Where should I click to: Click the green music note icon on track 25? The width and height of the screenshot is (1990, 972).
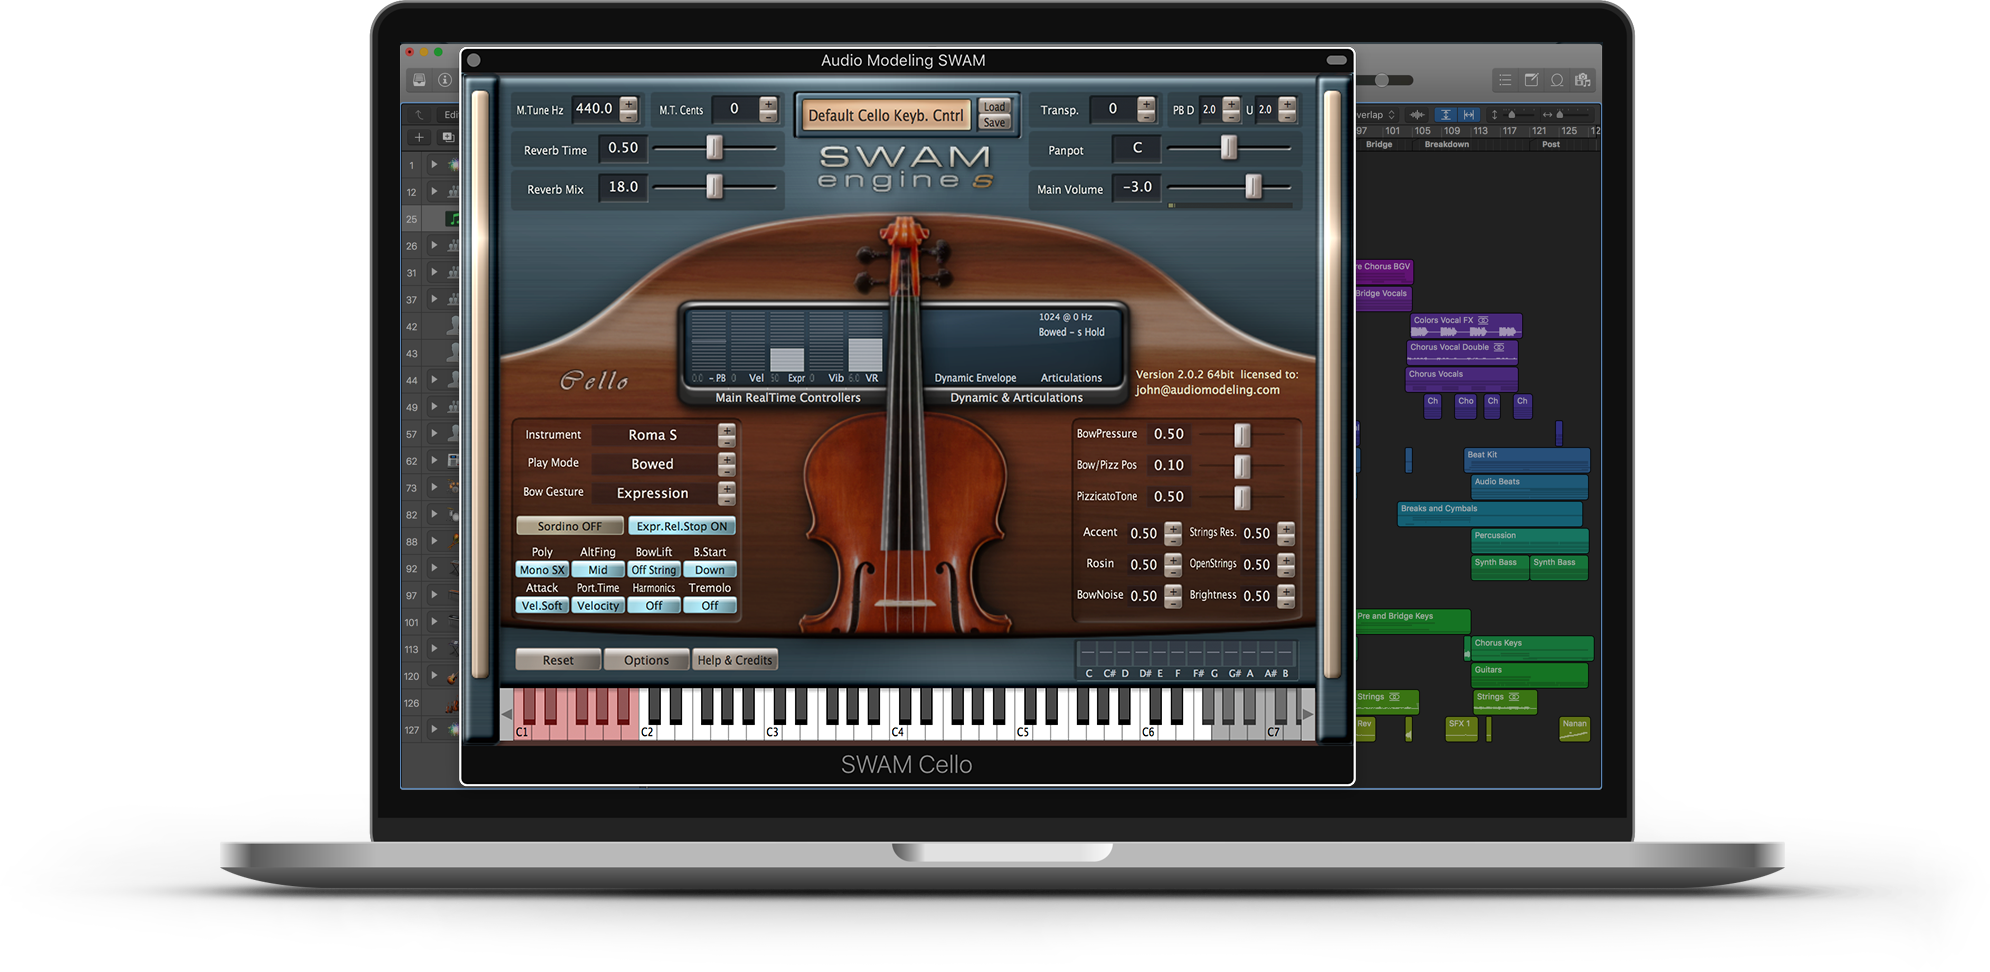(x=453, y=219)
